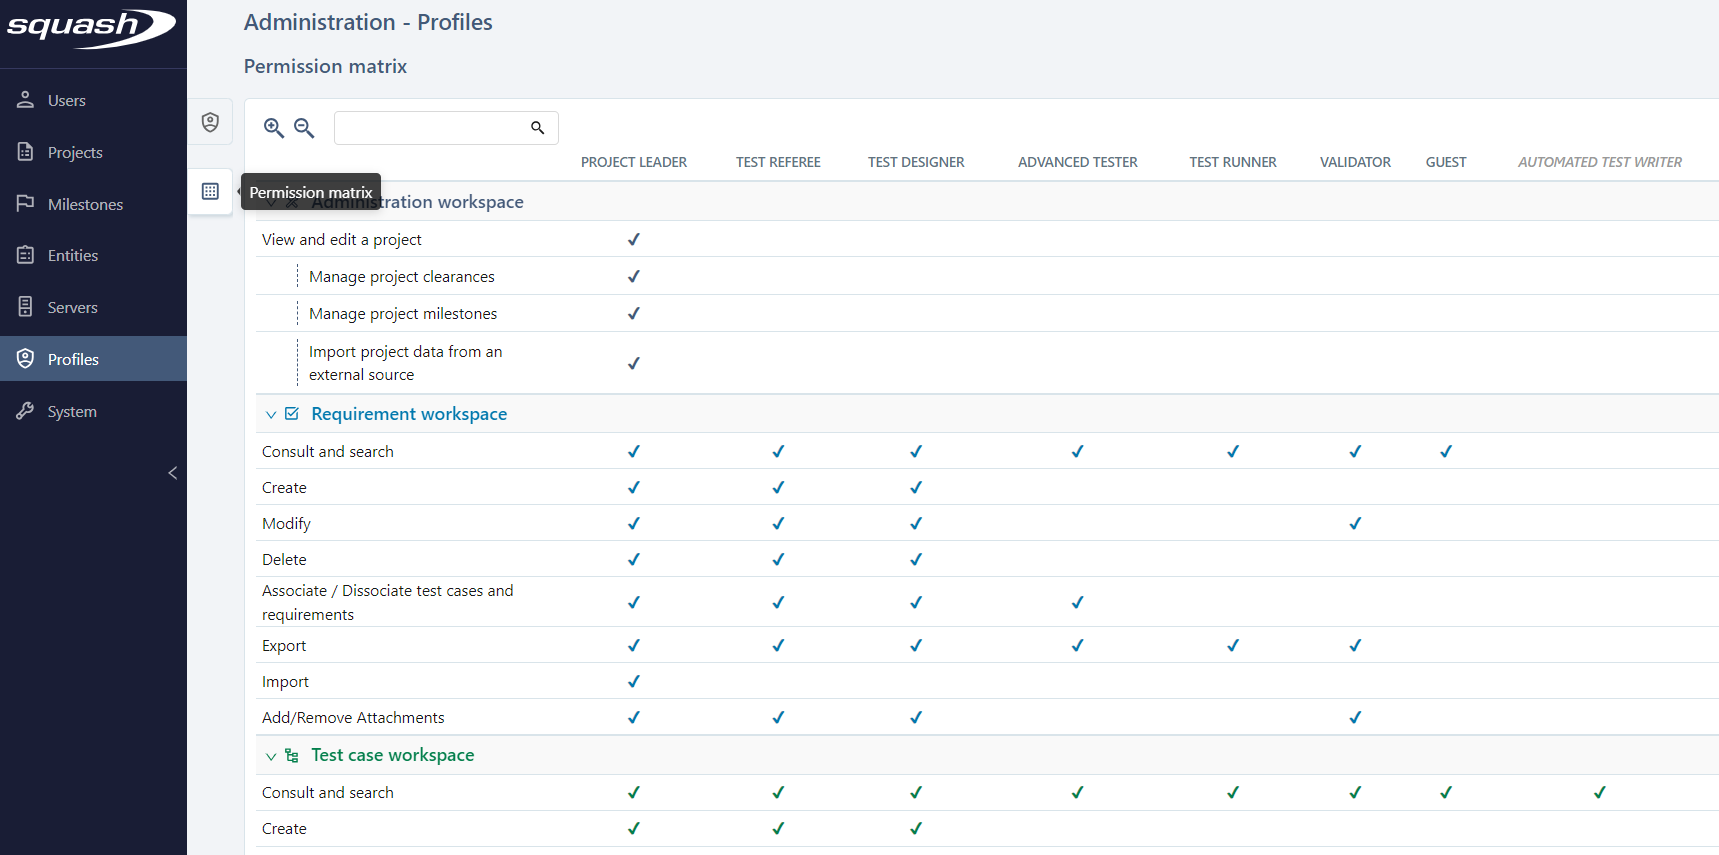This screenshot has width=1719, height=855.
Task: Open System settings in the sidebar
Action: click(x=72, y=412)
